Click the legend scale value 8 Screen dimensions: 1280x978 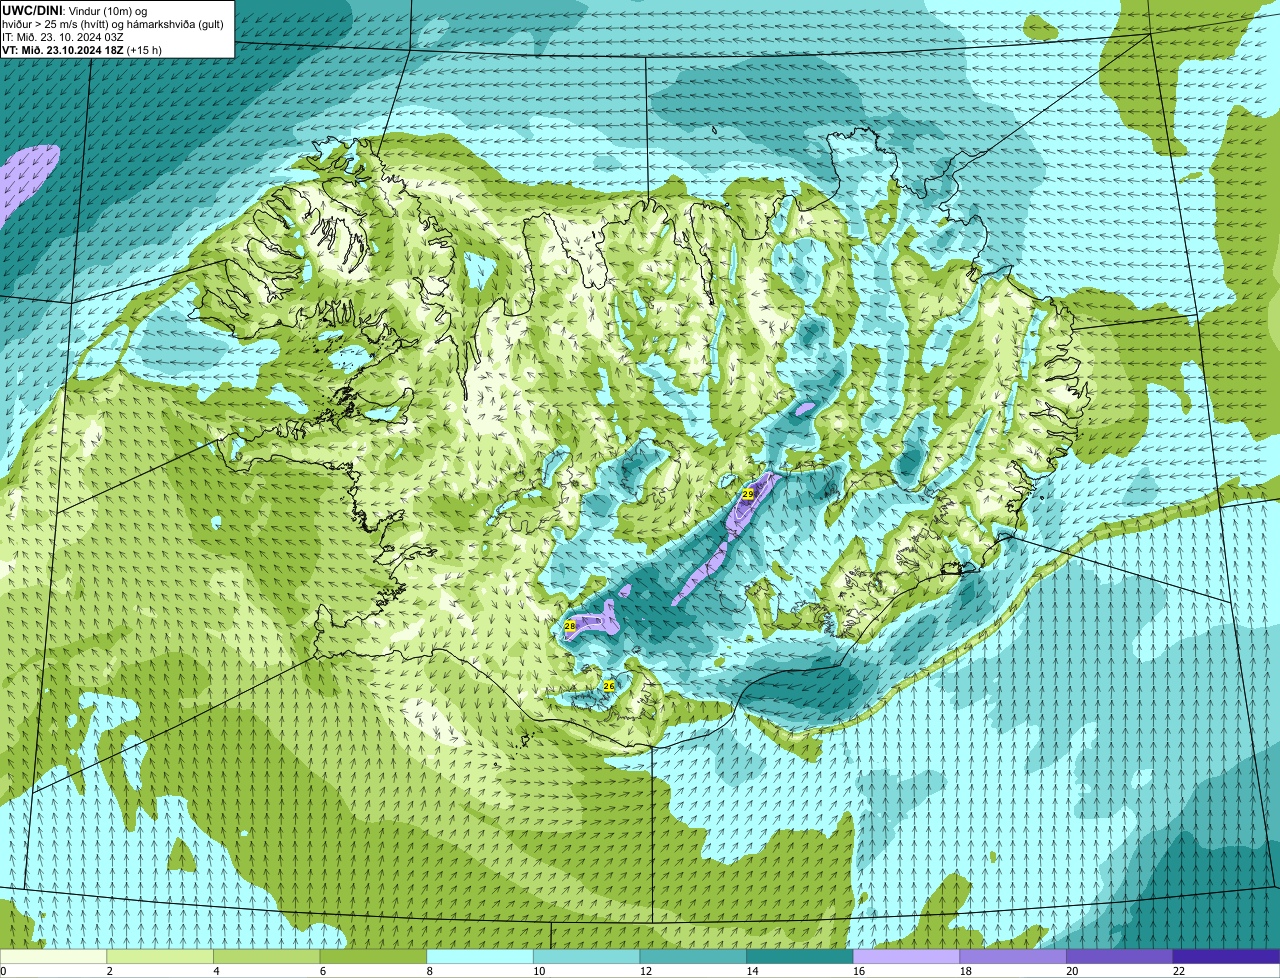tap(429, 971)
